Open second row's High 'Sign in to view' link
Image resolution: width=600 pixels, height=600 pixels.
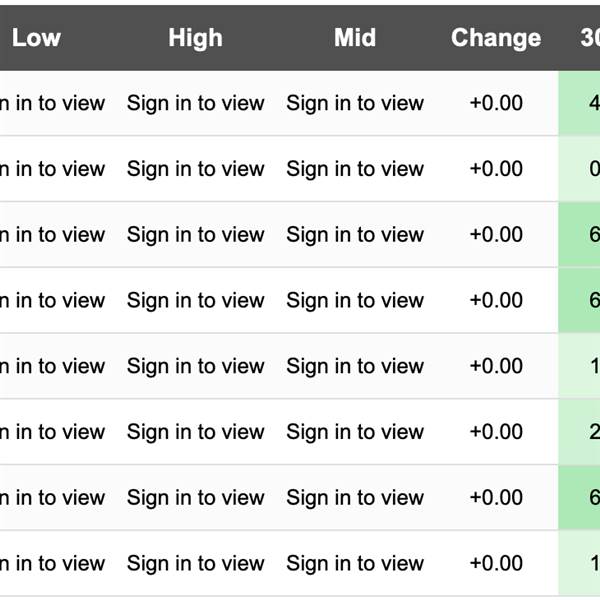point(196,169)
